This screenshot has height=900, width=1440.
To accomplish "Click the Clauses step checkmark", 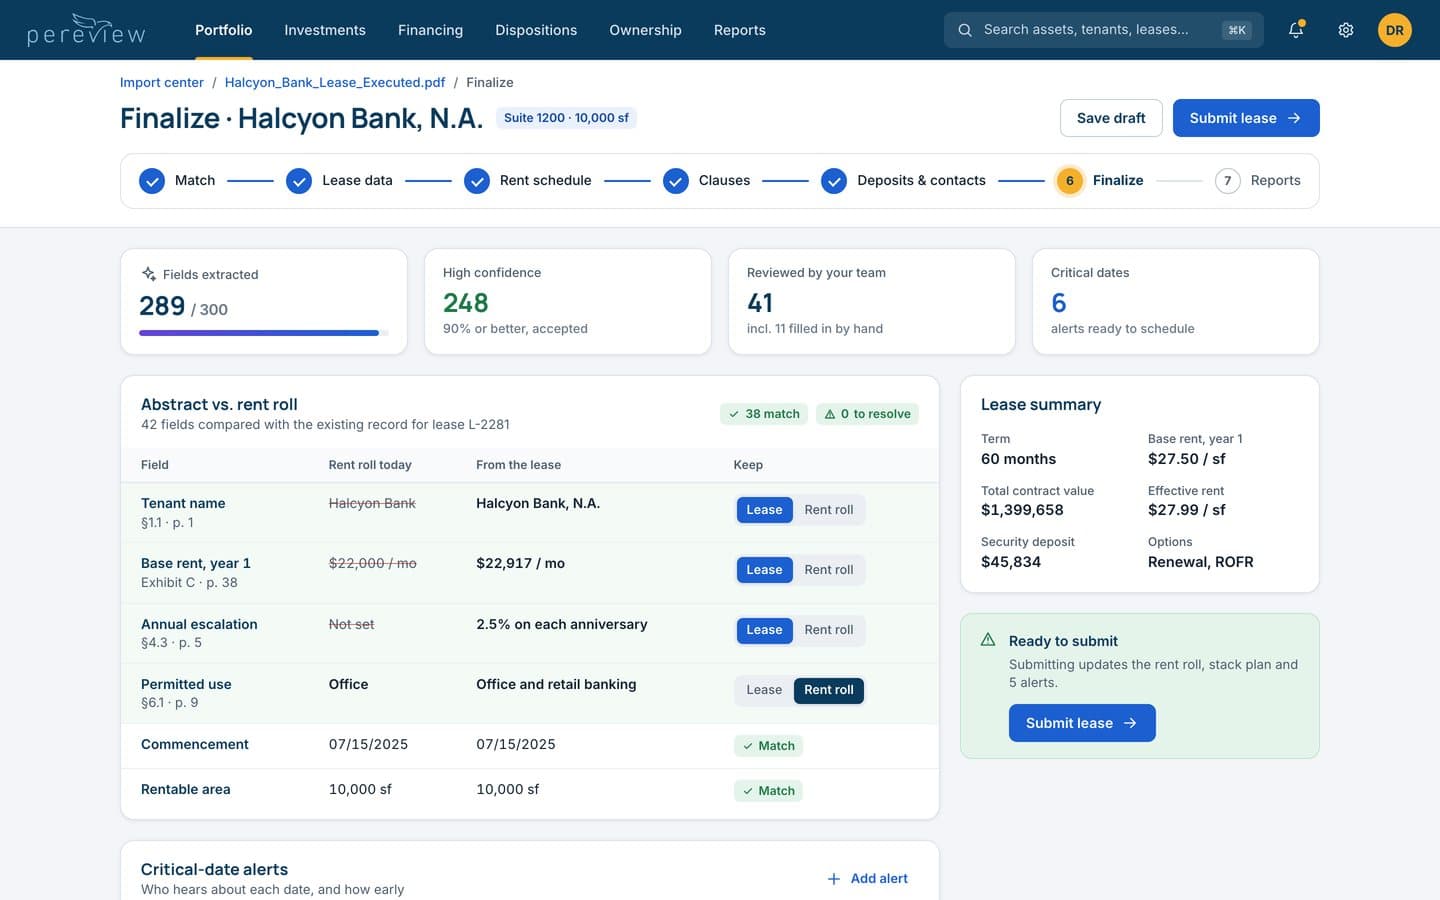I will 676,181.
